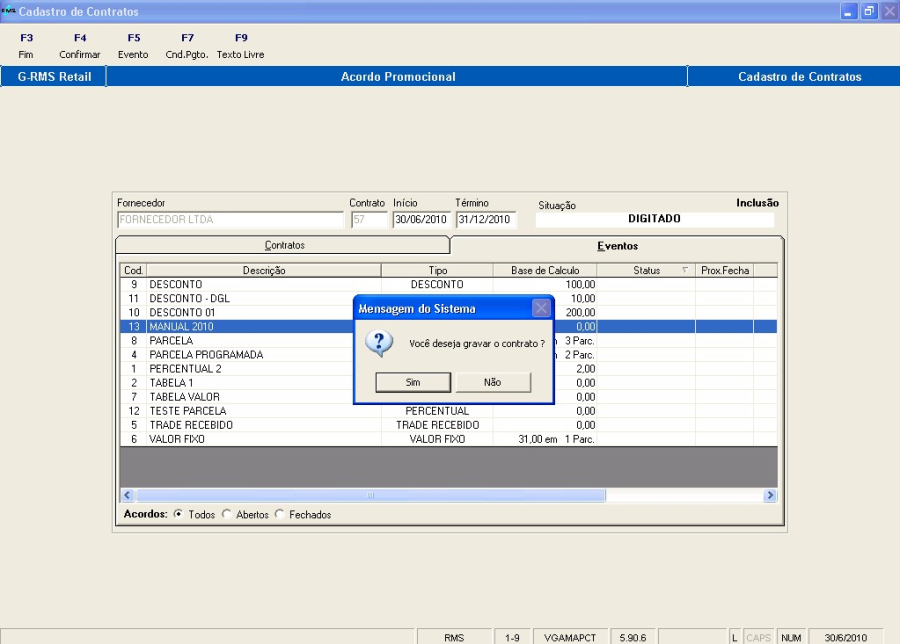Open F7 Cnd.Pgto. payment conditions
Image resolution: width=900 pixels, height=644 pixels.
(x=187, y=46)
